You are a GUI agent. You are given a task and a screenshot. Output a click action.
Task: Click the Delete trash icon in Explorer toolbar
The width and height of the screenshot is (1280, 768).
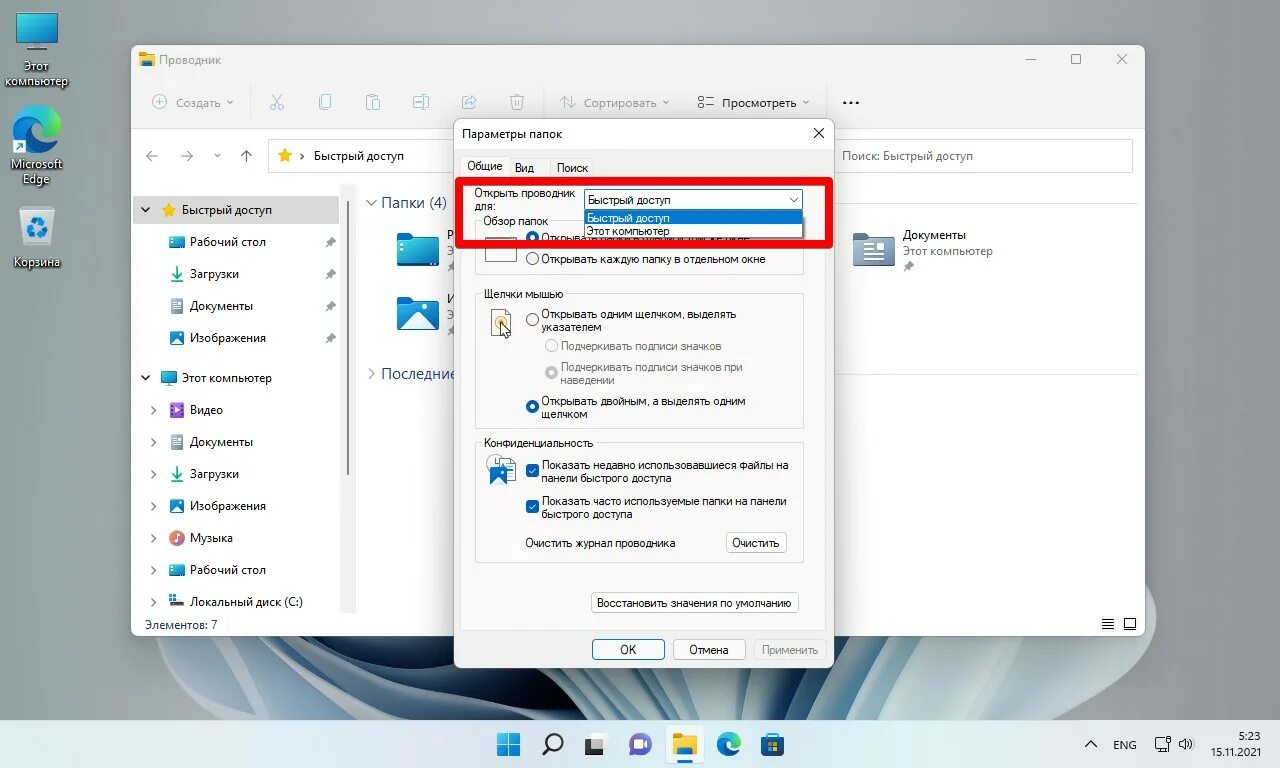(517, 102)
